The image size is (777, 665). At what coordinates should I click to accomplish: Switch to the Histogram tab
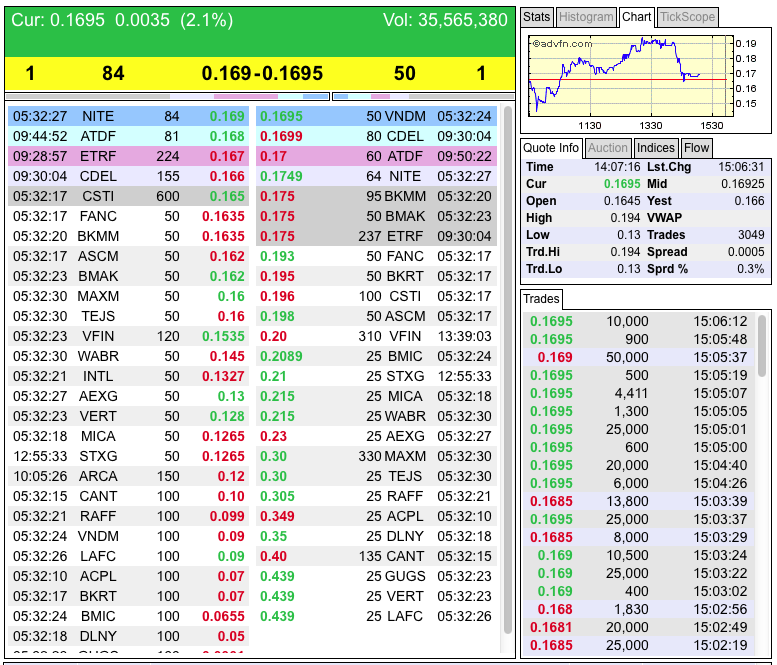(586, 17)
